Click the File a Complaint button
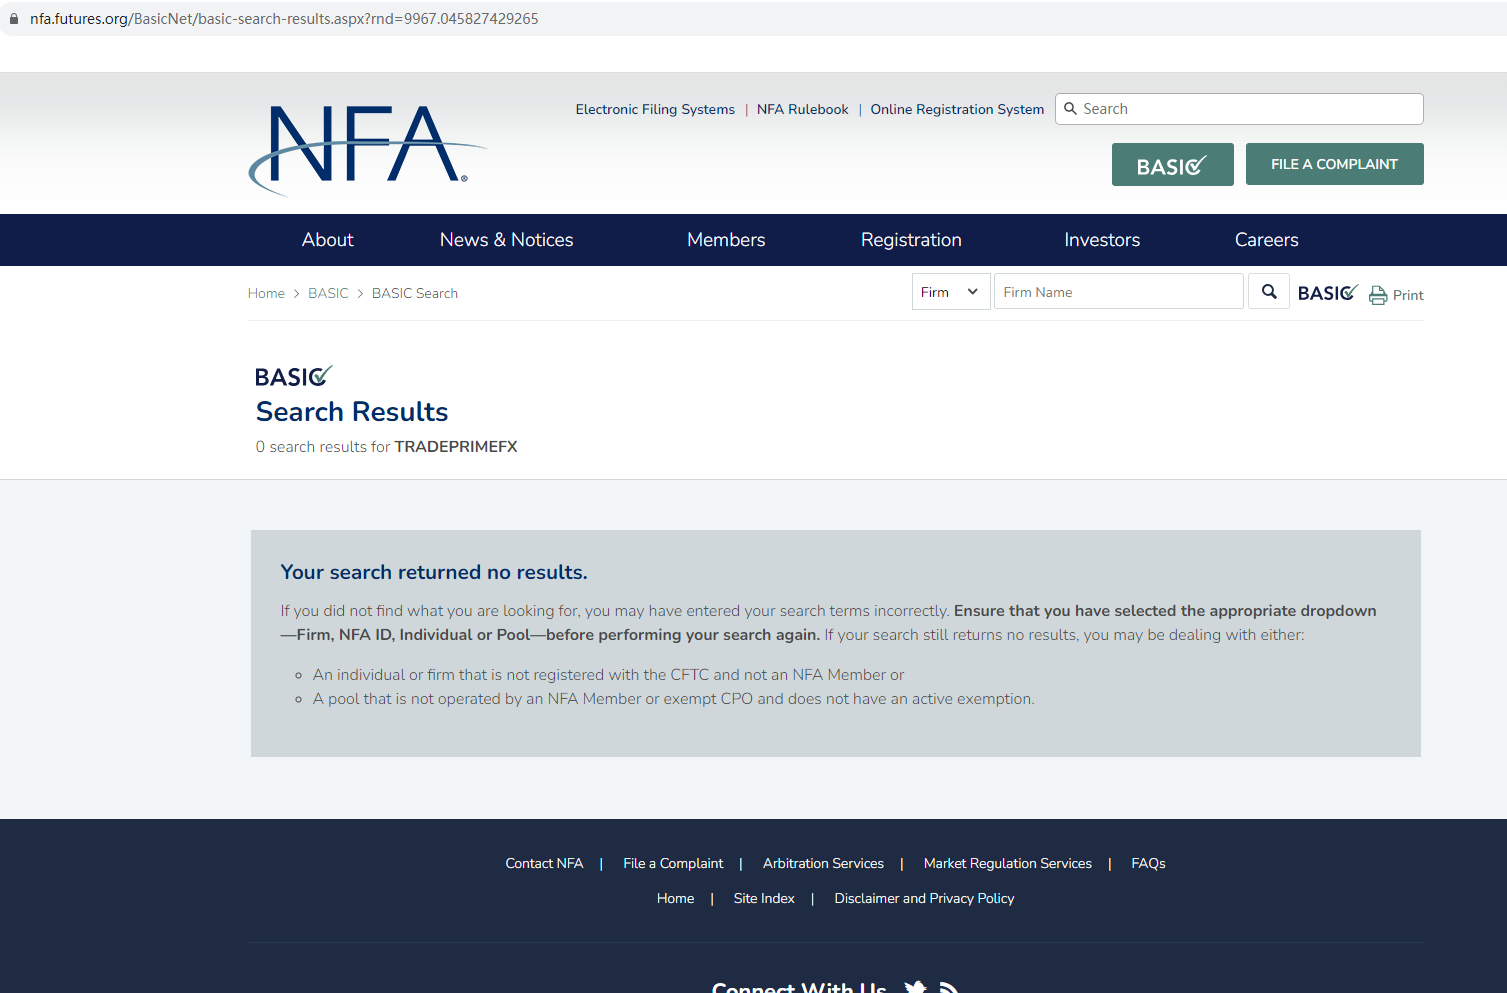1507x993 pixels. [x=1334, y=164]
